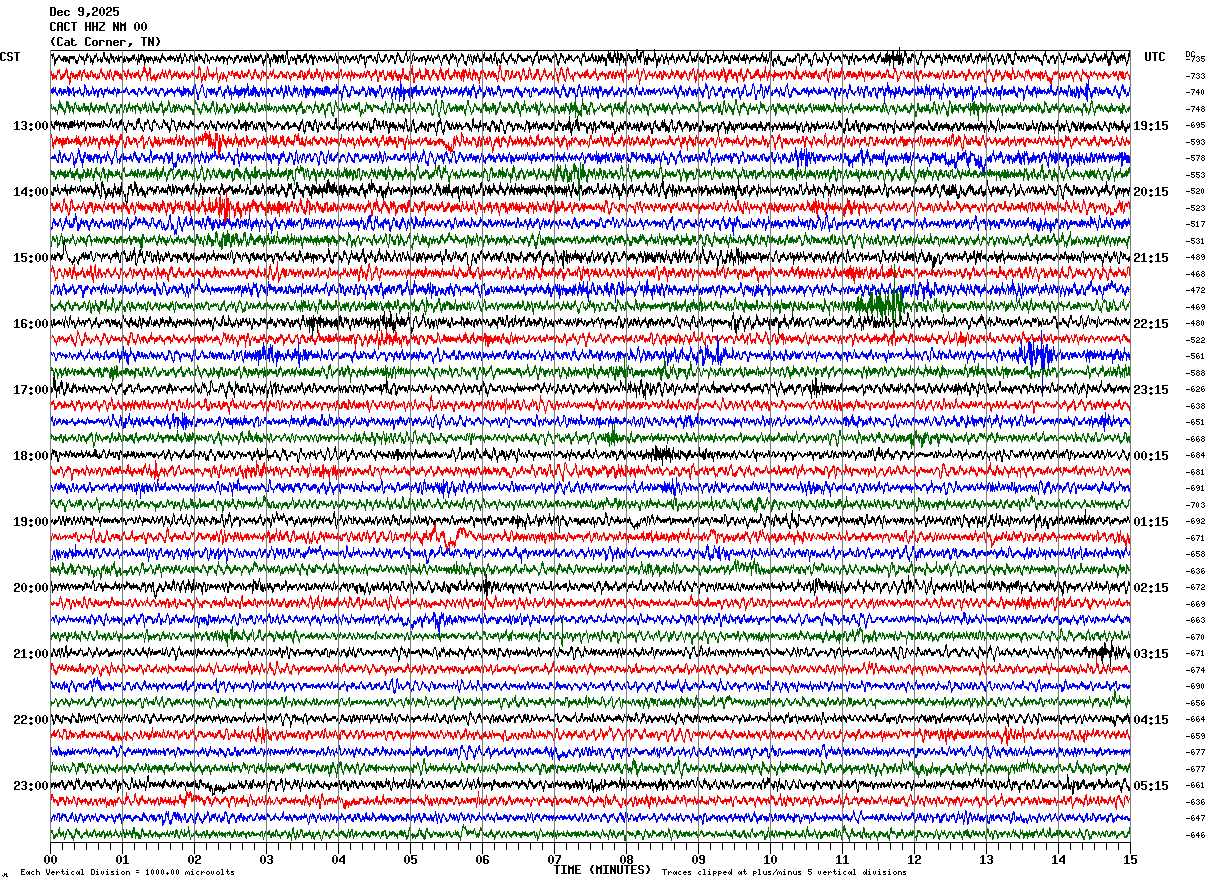The width and height of the screenshot is (1210, 886).
Task: Click the DC offset value -664
Action: [x=1195, y=719]
